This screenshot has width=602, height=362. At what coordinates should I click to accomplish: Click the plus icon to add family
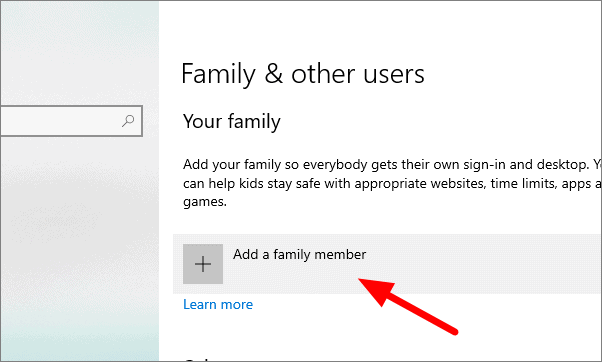203,264
